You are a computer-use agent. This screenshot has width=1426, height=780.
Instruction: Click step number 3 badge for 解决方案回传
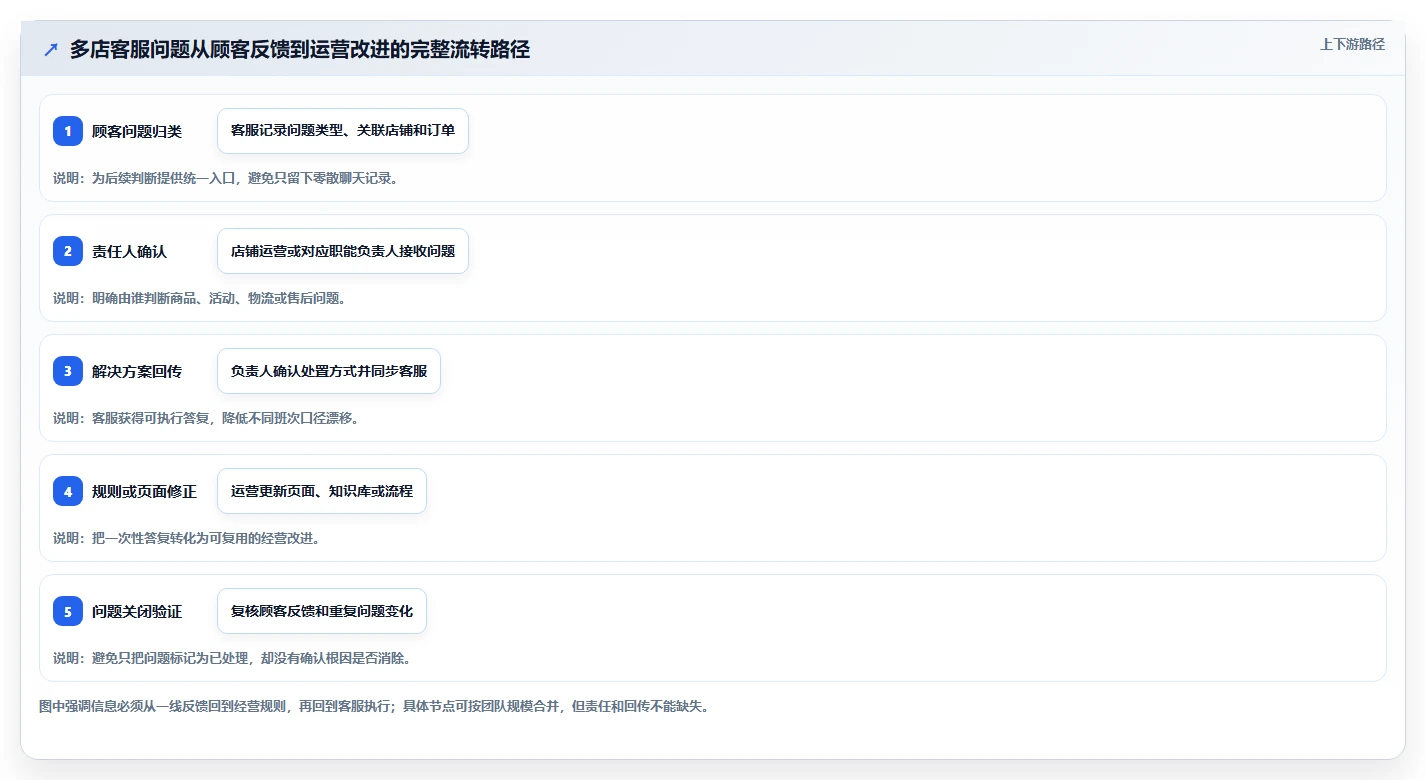[68, 371]
